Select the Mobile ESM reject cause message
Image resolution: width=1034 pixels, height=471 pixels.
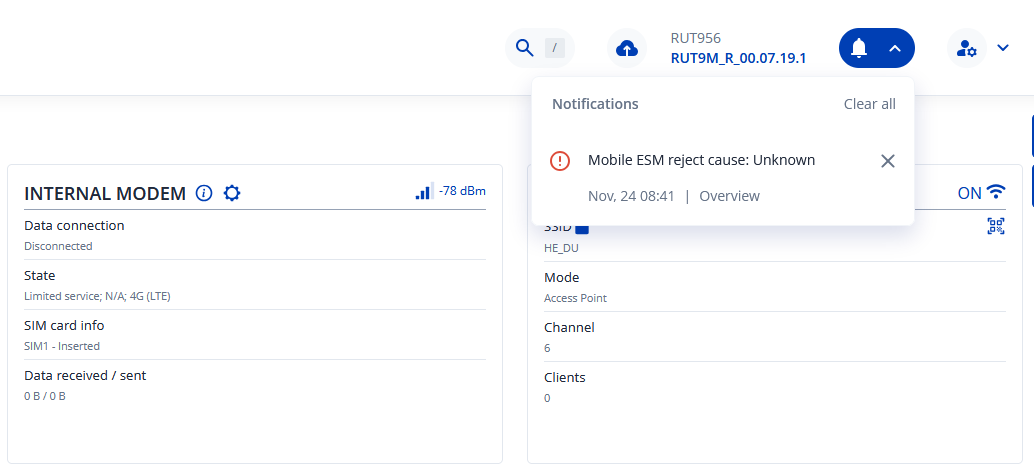[x=701, y=160]
